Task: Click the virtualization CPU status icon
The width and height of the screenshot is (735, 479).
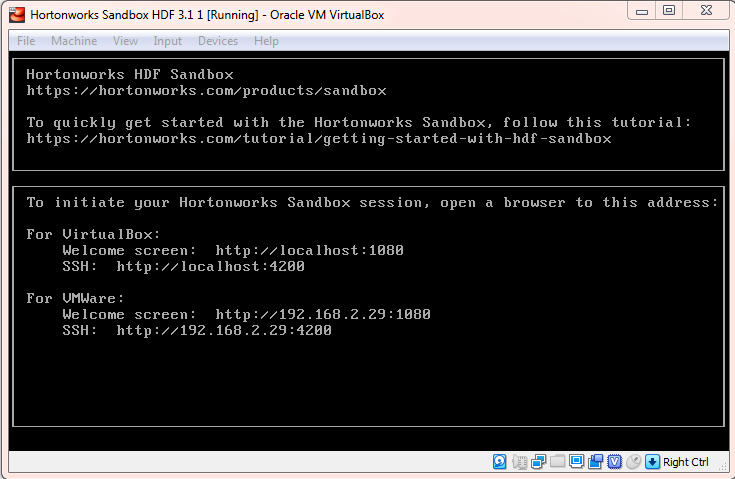Action: coord(615,462)
